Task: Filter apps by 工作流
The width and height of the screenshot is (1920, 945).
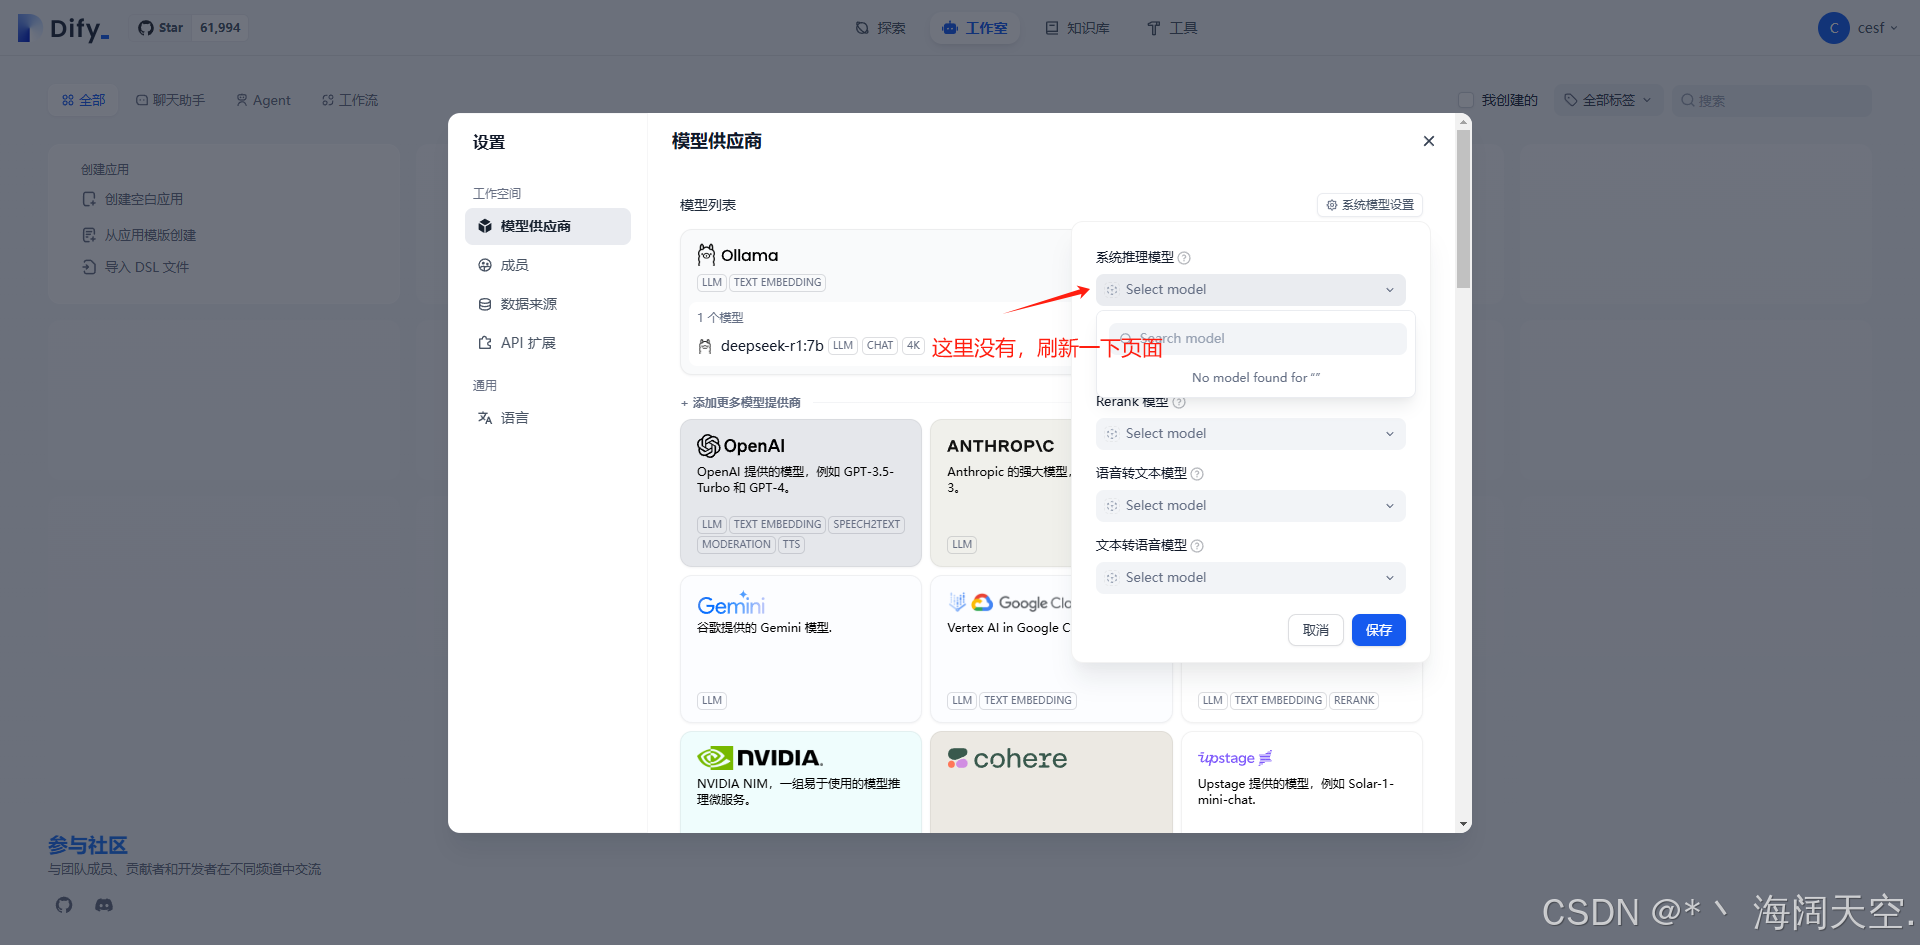Action: pyautogui.click(x=350, y=100)
